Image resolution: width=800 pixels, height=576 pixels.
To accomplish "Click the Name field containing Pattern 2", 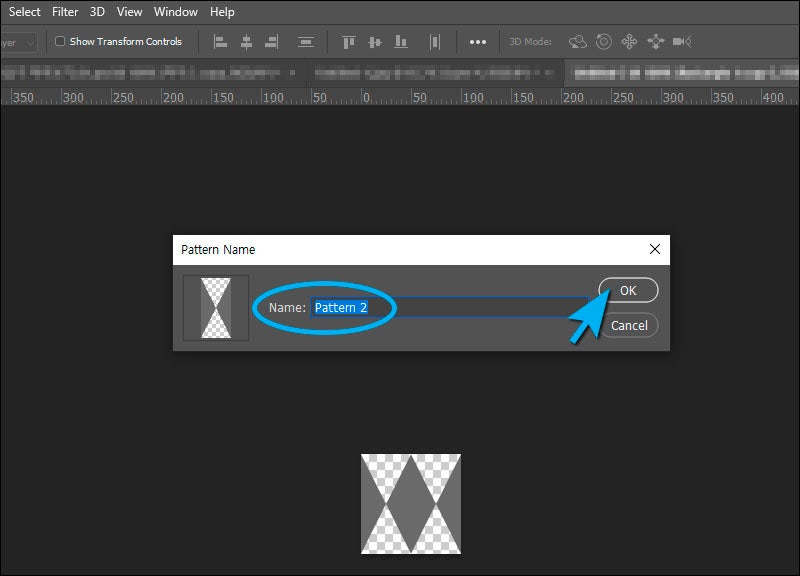I will [x=449, y=307].
